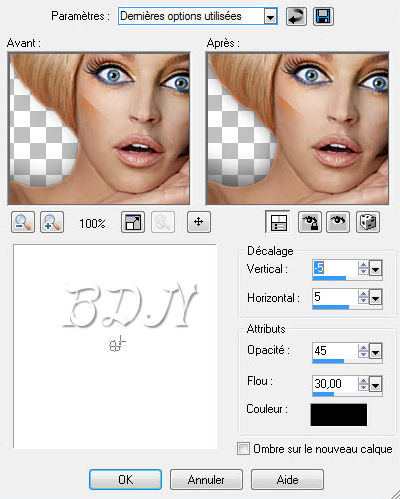Click the fit preview to window icon
Screen dimensions: 400x499
pyautogui.click(x=133, y=222)
